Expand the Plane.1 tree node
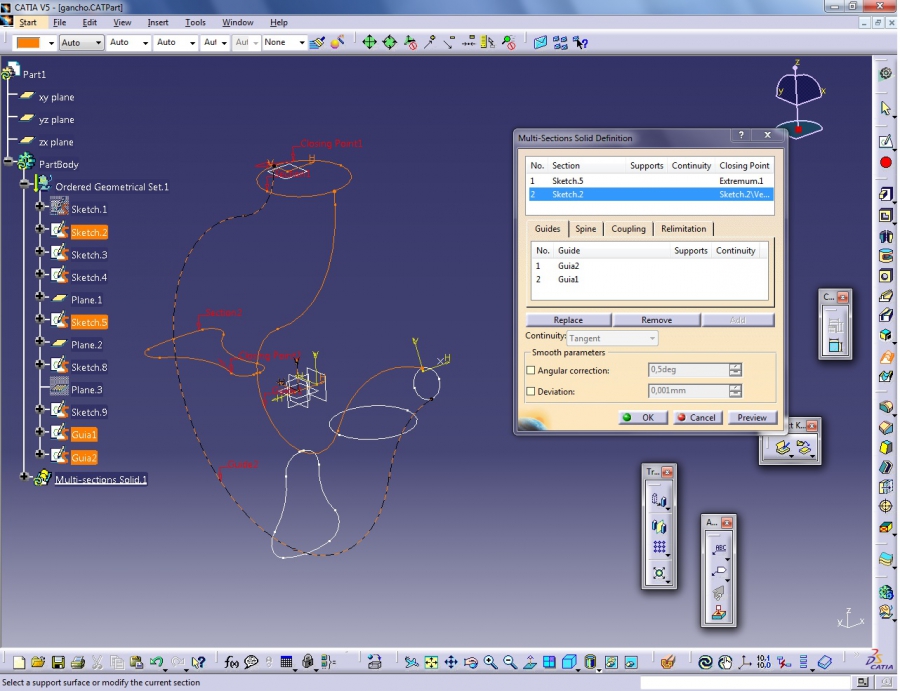The height and width of the screenshot is (691, 900). 39,296
